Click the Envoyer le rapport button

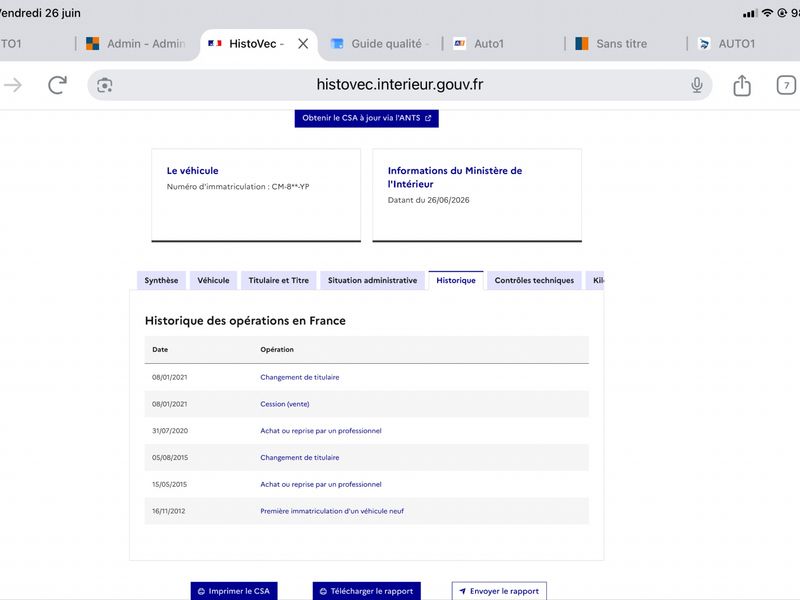tap(499, 591)
